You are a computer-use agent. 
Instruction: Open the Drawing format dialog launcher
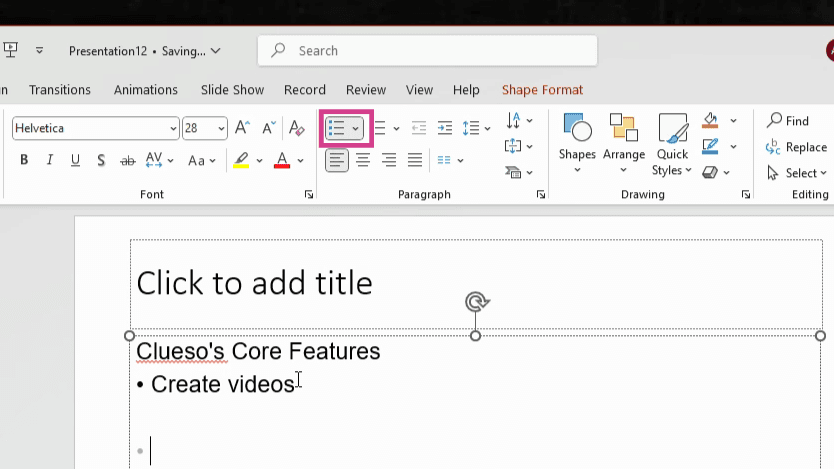point(746,195)
